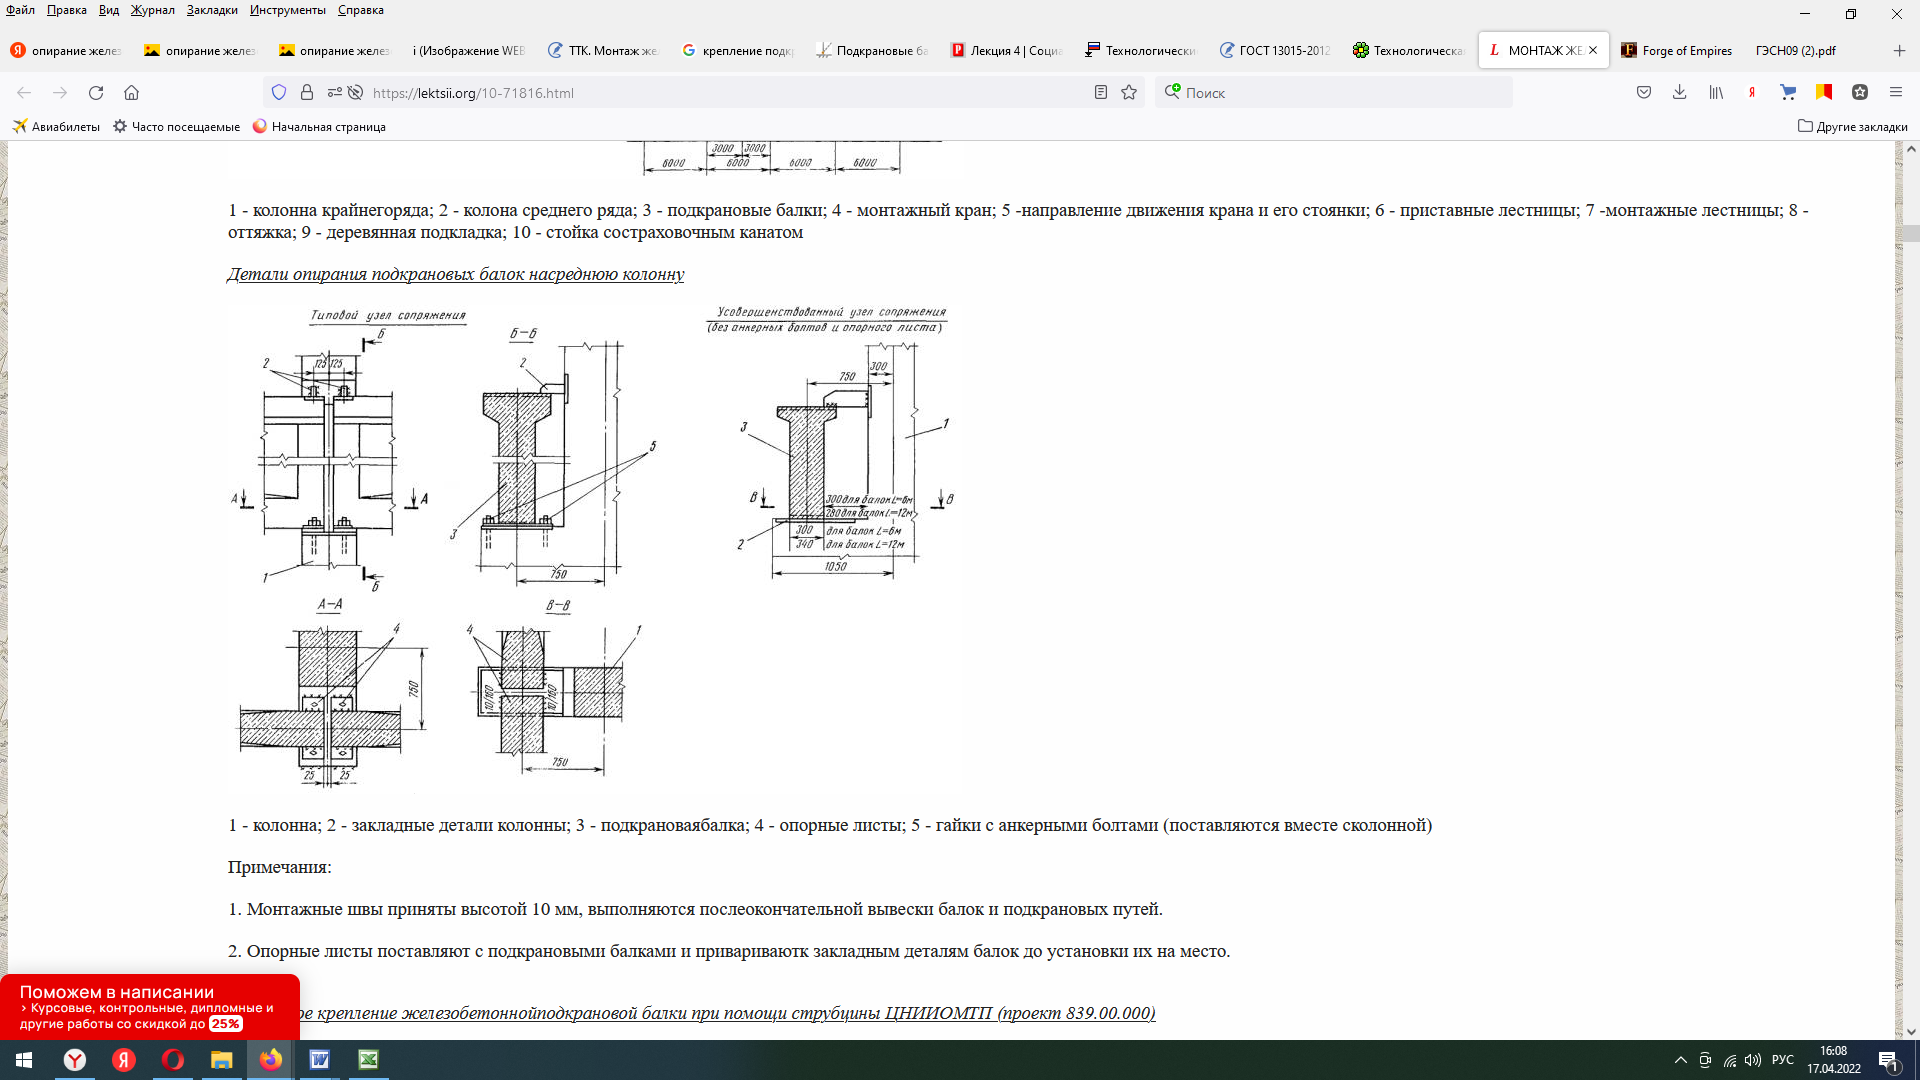The width and height of the screenshot is (1920, 1080).
Task: Open the Opera browser from taskbar
Action: coord(173,1060)
